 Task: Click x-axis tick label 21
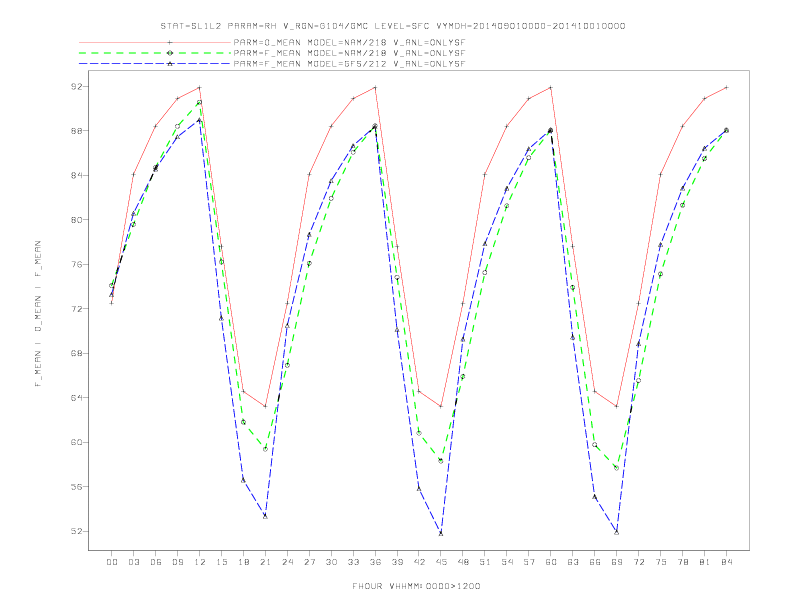coord(265,562)
